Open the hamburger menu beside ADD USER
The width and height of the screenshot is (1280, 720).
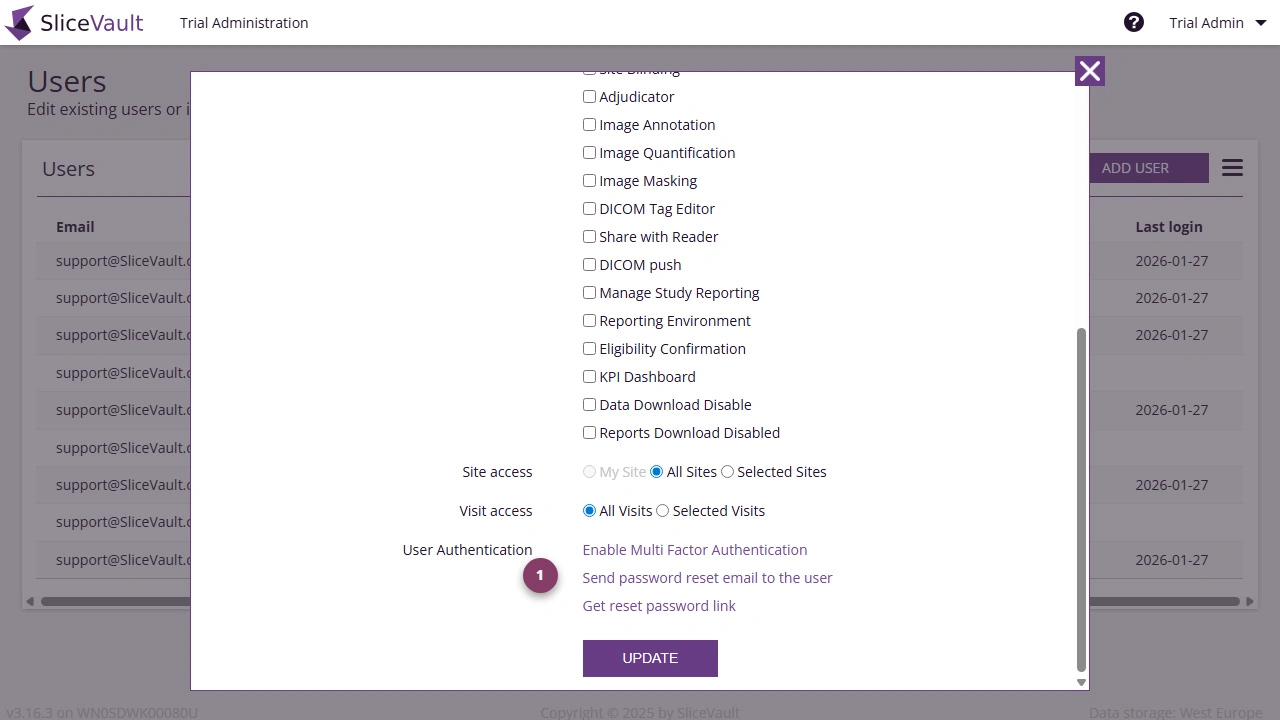tap(1232, 167)
